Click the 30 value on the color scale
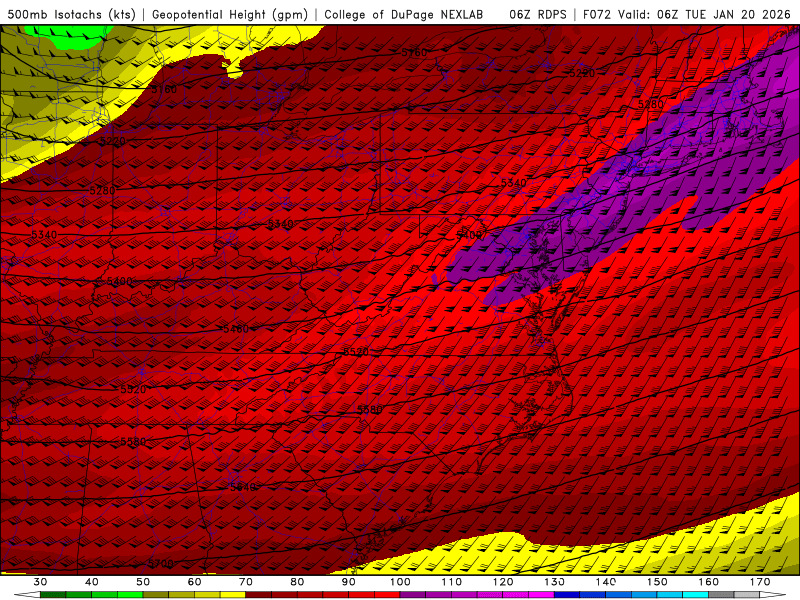Screen dimensions: 800x600 tap(40, 582)
